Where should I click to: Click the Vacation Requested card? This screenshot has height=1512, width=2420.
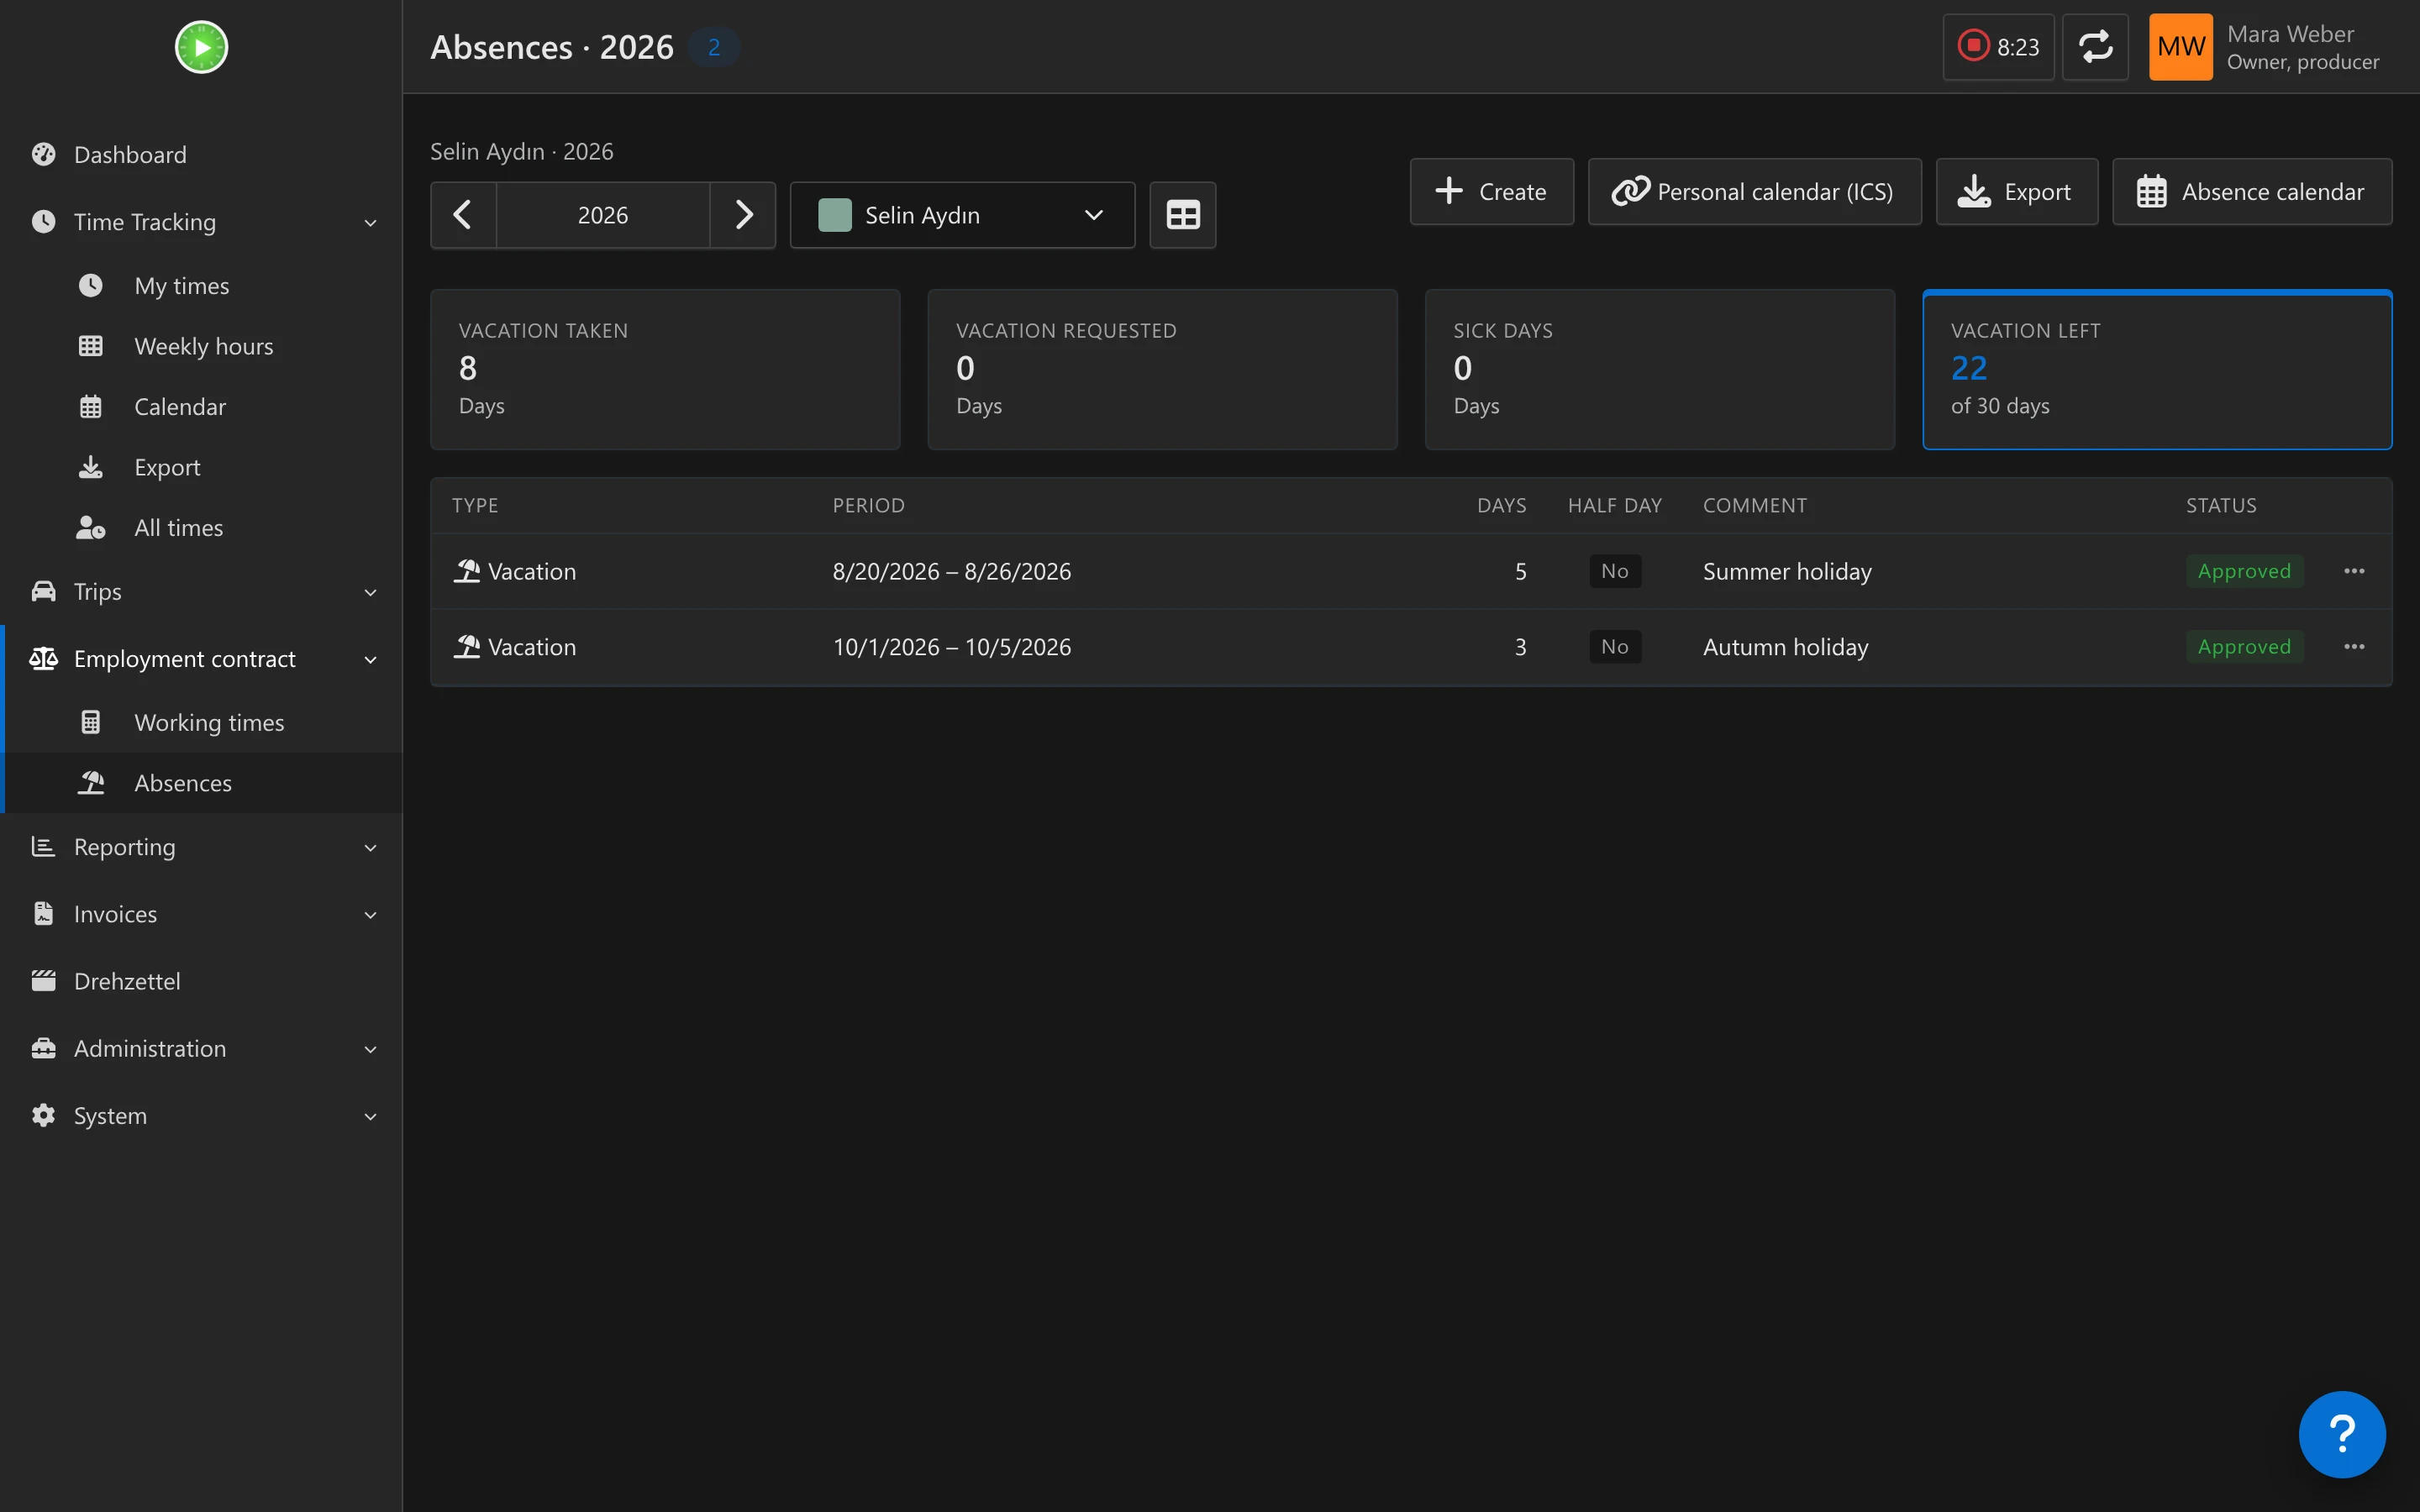pos(1162,370)
